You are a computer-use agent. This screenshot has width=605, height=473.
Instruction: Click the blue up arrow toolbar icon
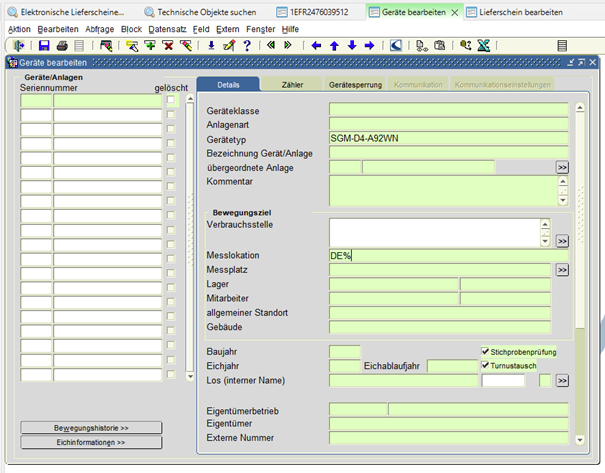(334, 46)
